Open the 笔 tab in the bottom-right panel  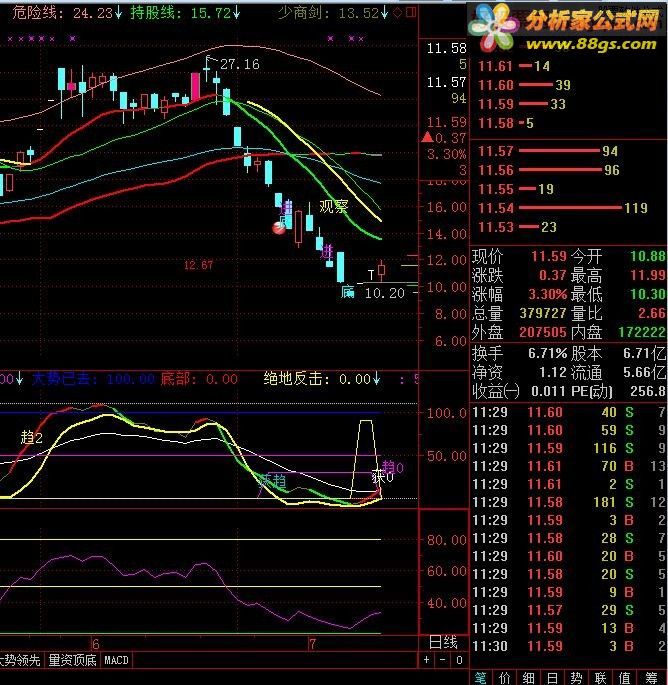pos(481,678)
